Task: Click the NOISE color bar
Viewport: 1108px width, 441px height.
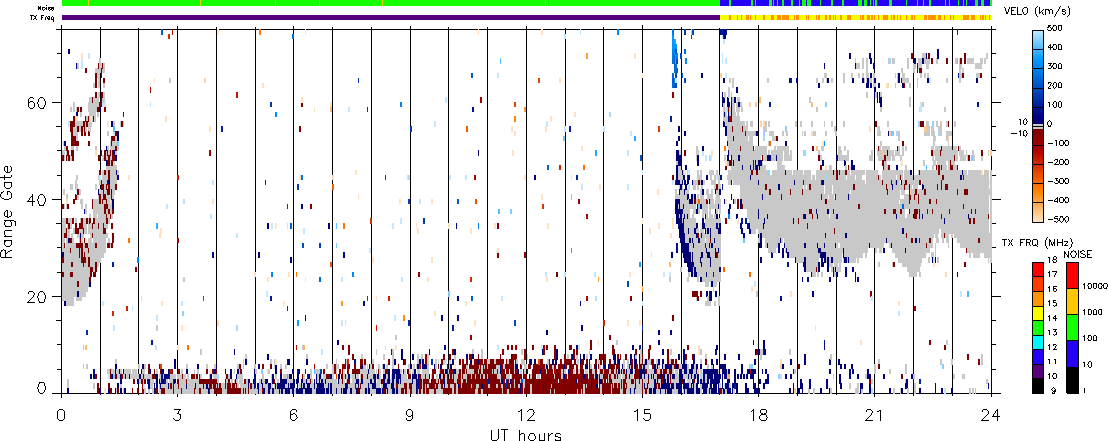Action: coord(1071,327)
